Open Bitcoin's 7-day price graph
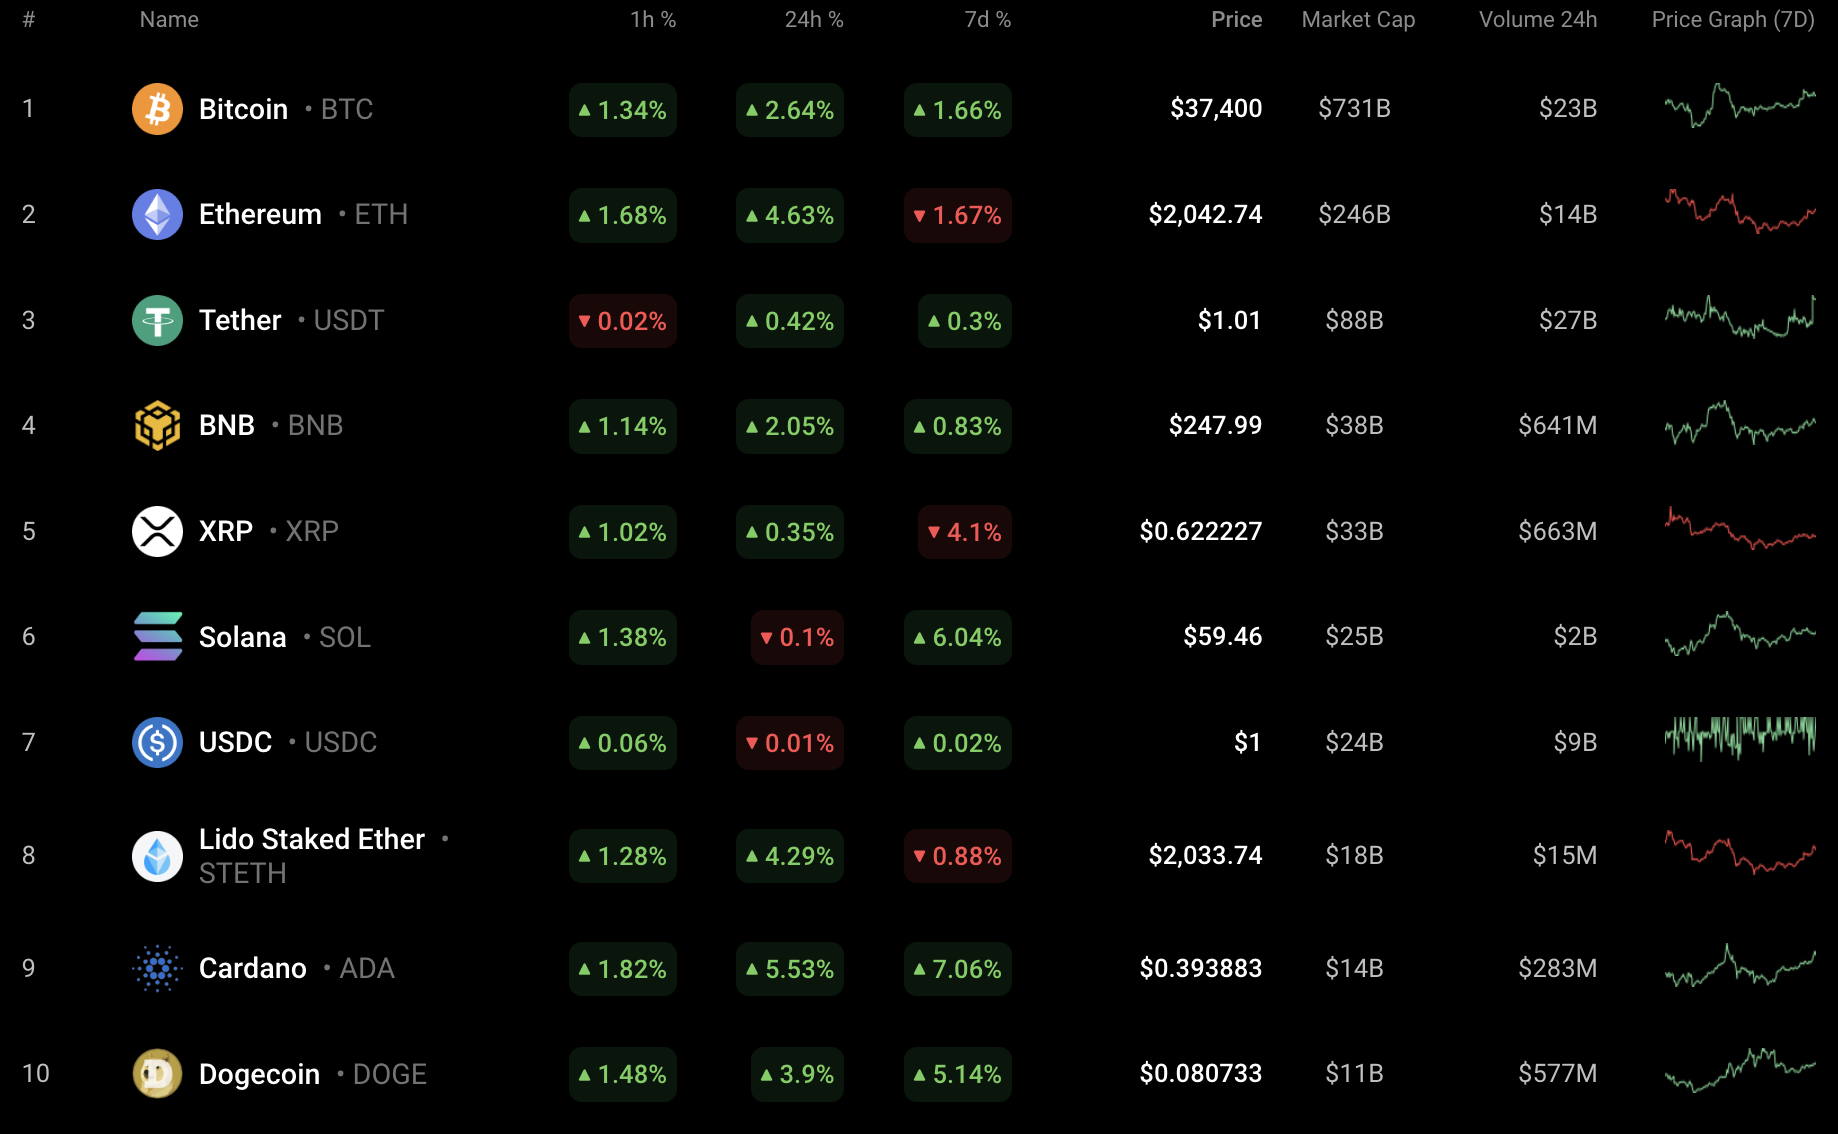 click(x=1739, y=105)
